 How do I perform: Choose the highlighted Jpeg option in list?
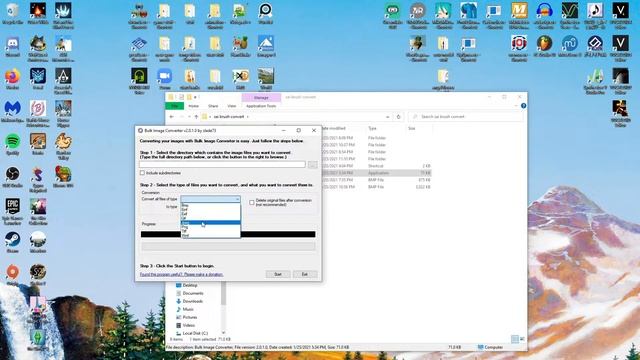[x=211, y=222]
